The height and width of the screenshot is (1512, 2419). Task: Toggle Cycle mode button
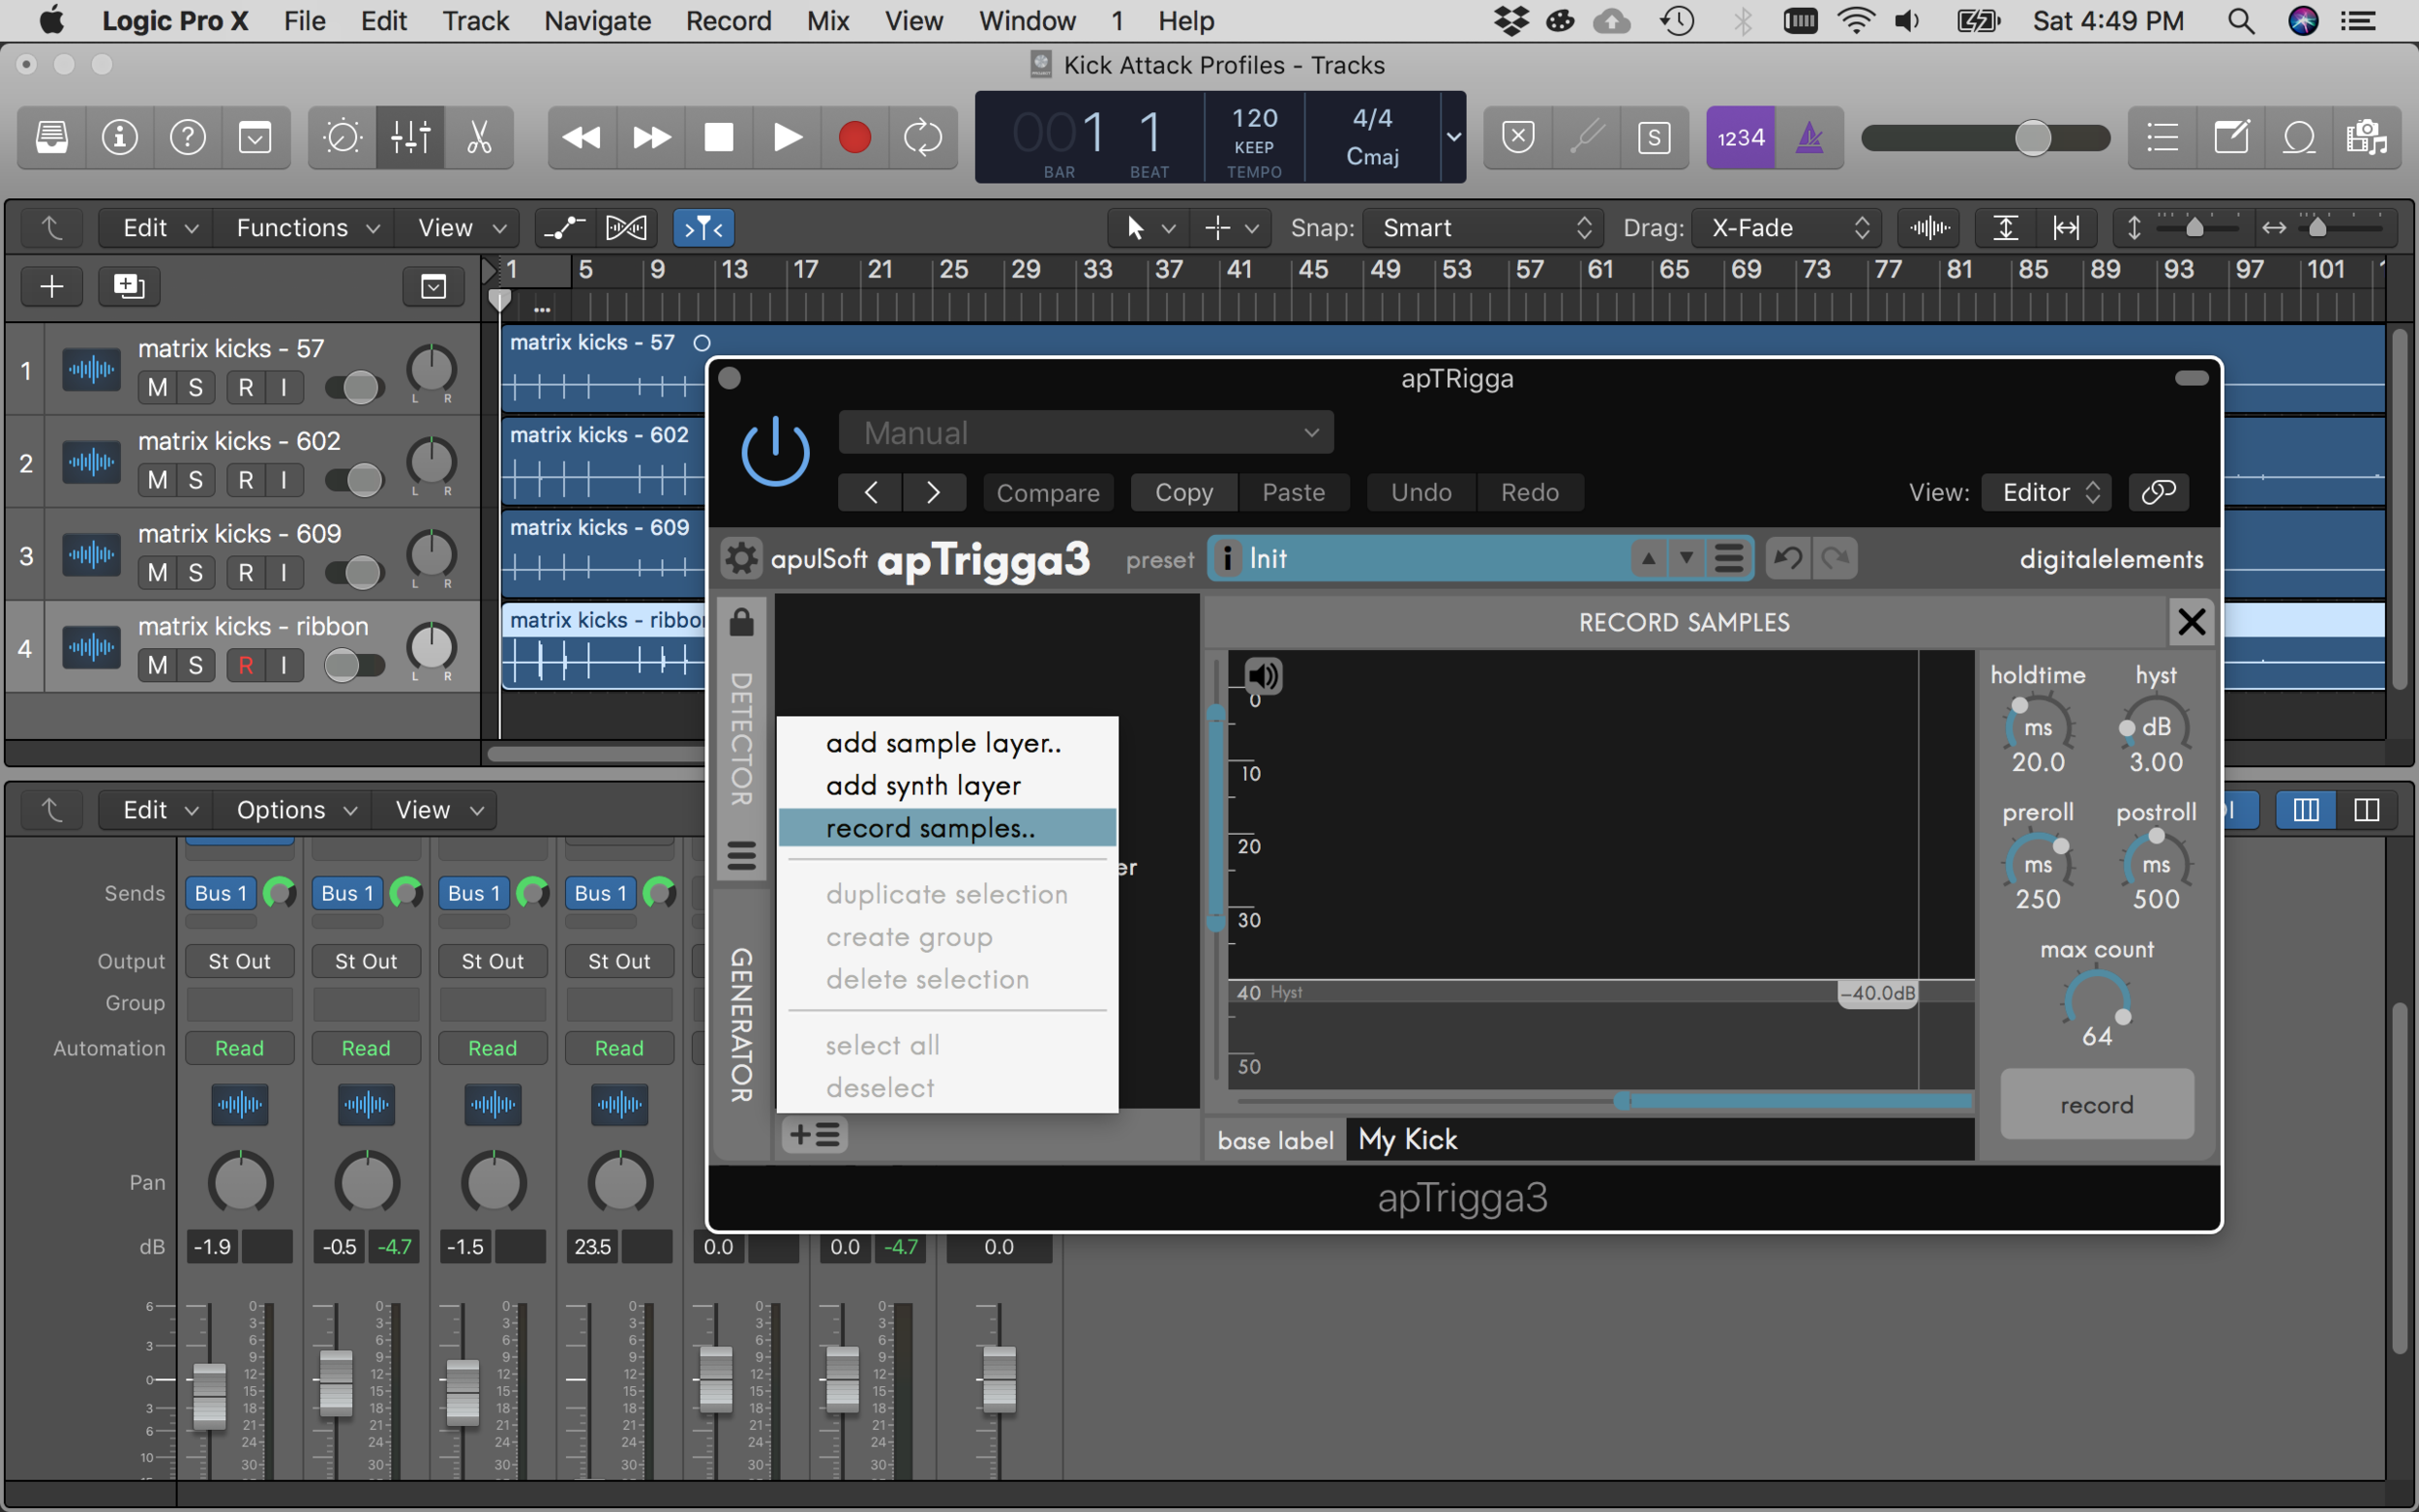923,137
